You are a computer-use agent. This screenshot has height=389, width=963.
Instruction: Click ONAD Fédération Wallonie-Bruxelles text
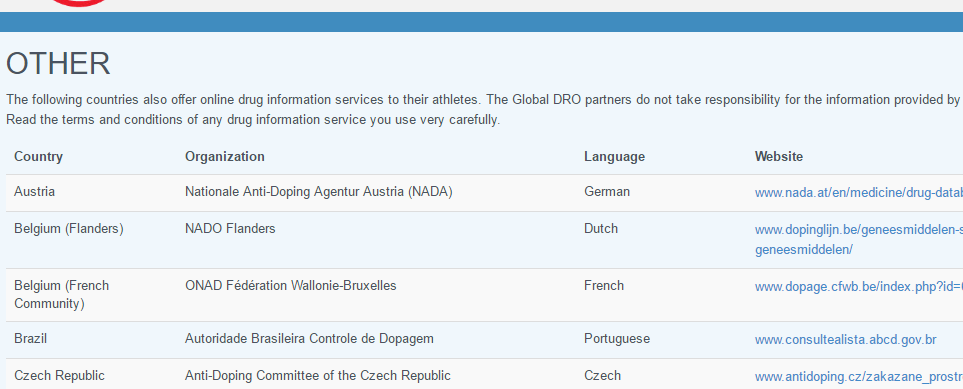coord(290,286)
